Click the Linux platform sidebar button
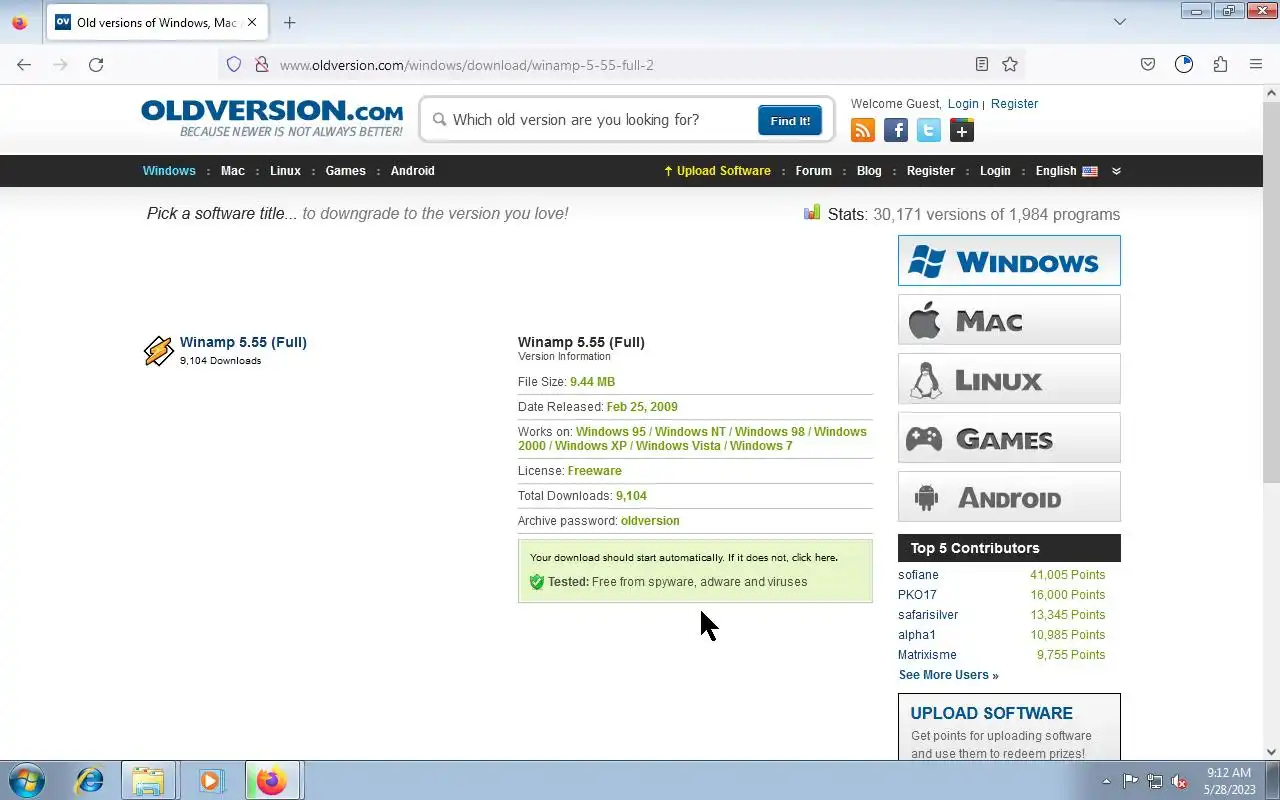Viewport: 1280px width, 800px height. (x=1009, y=379)
